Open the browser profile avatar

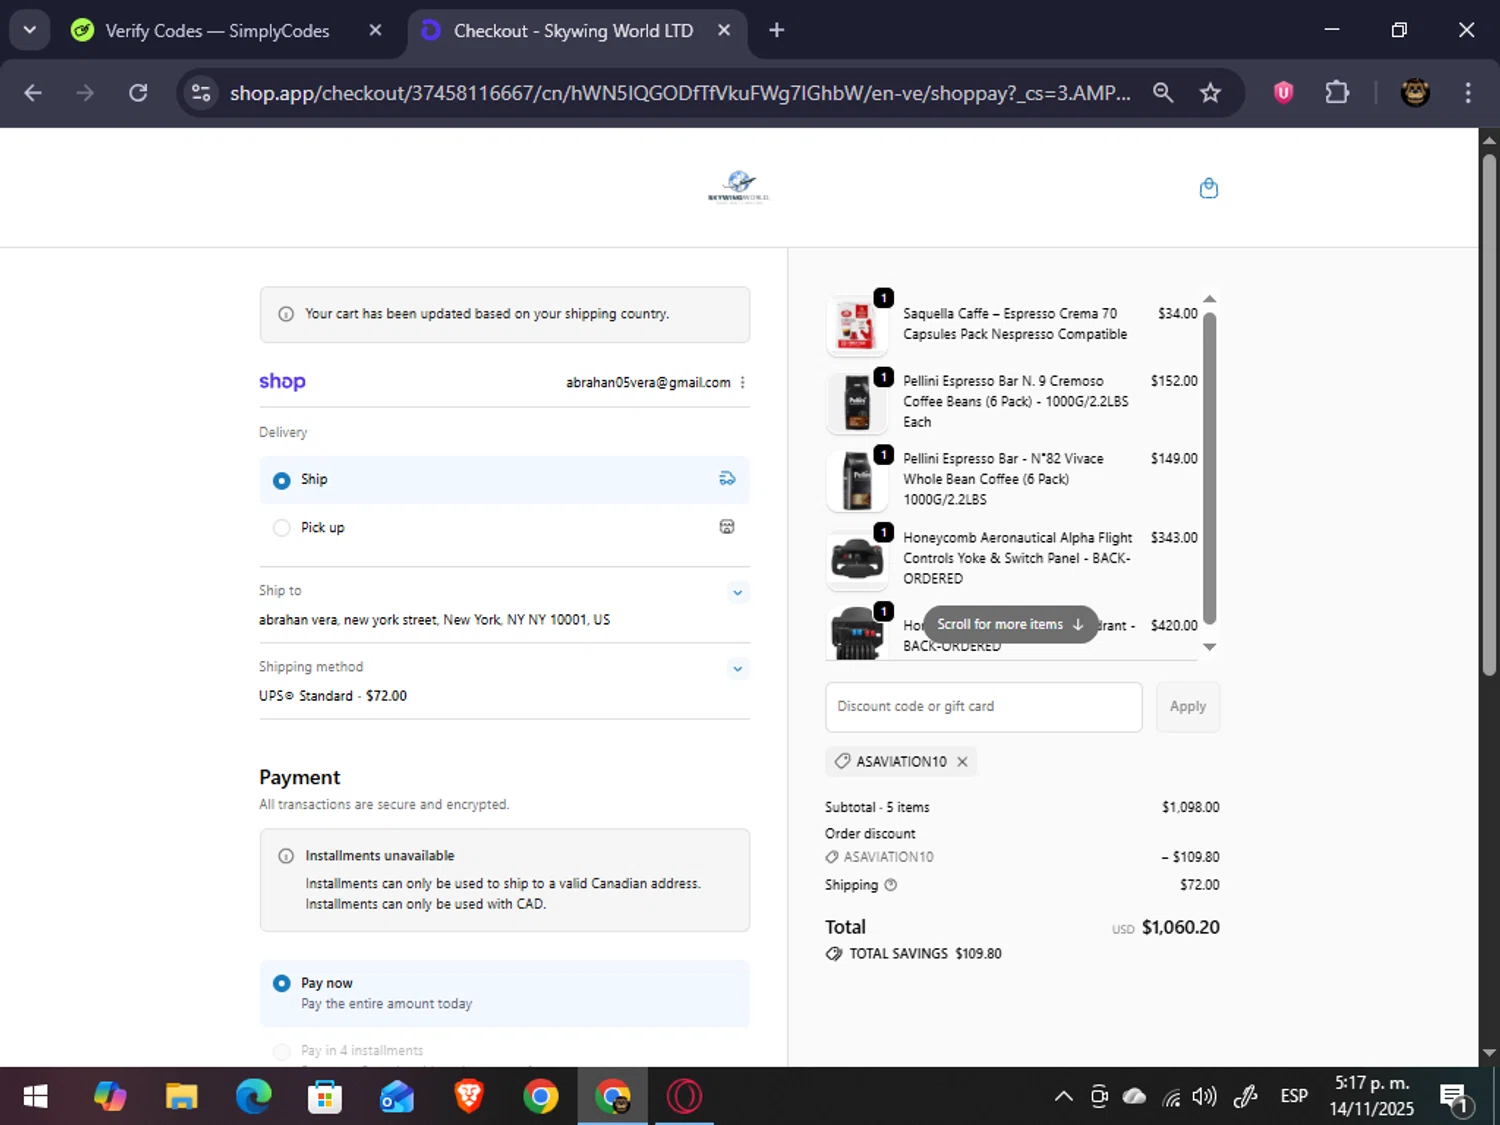click(1414, 93)
